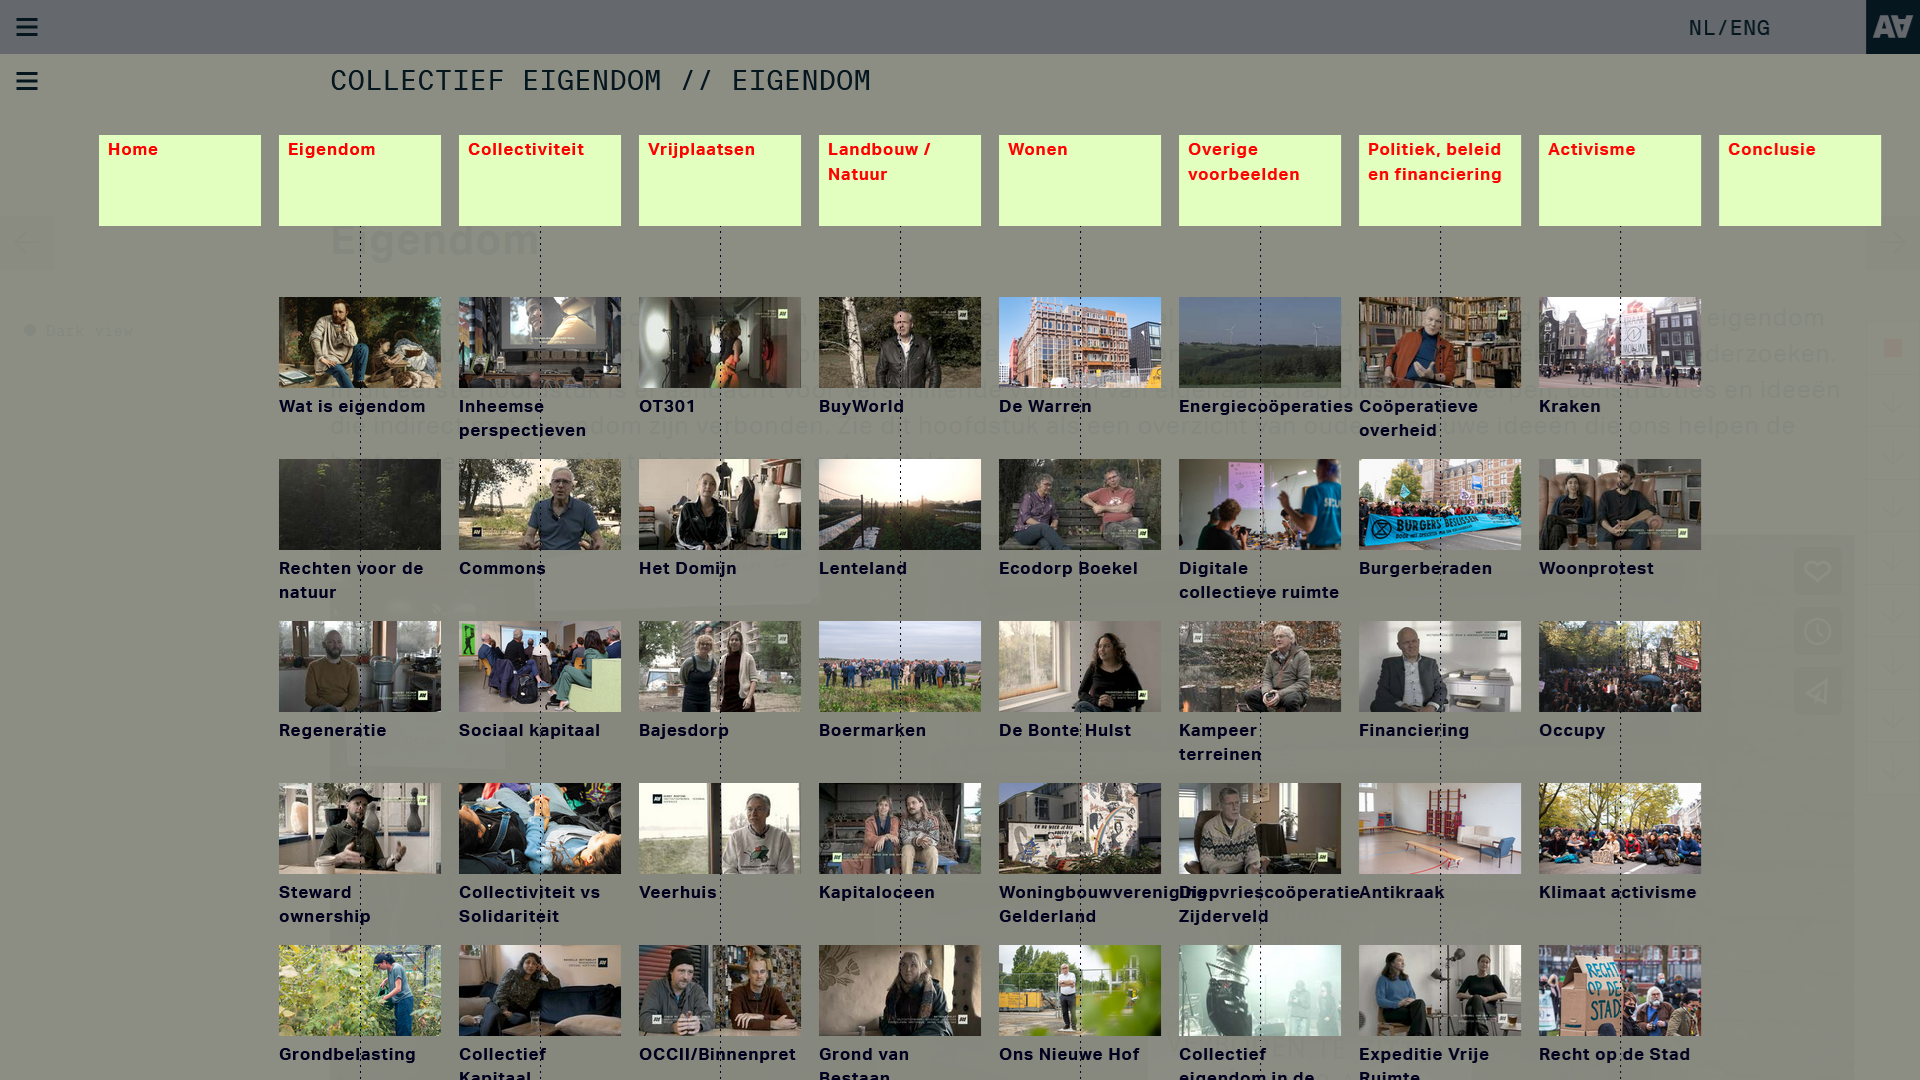Screen dimensions: 1920x1080
Task: Open the Steward ownership thumbnail
Action: [x=360, y=828]
